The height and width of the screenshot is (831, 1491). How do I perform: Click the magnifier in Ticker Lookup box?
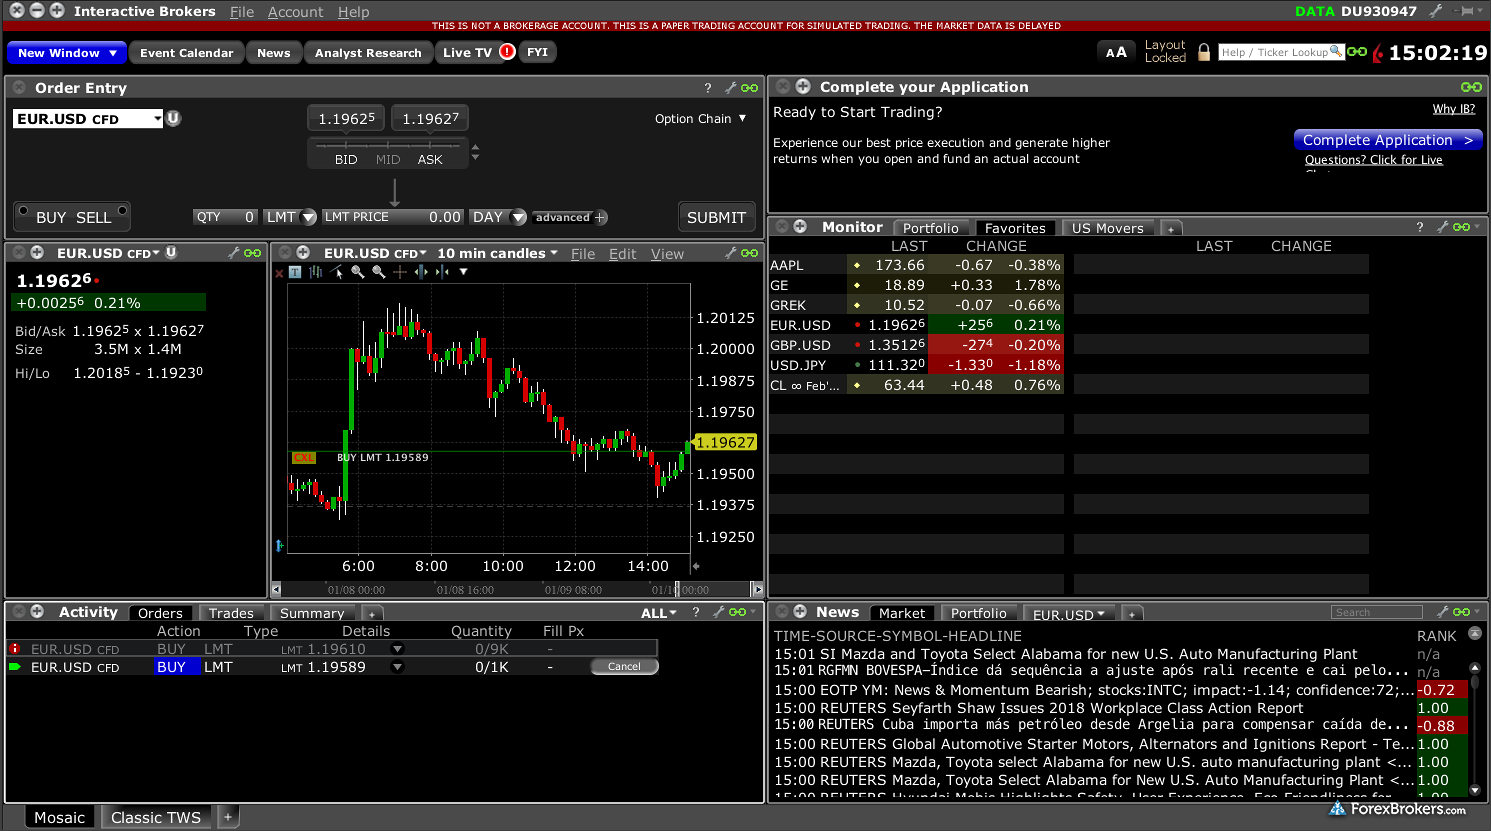(1335, 51)
